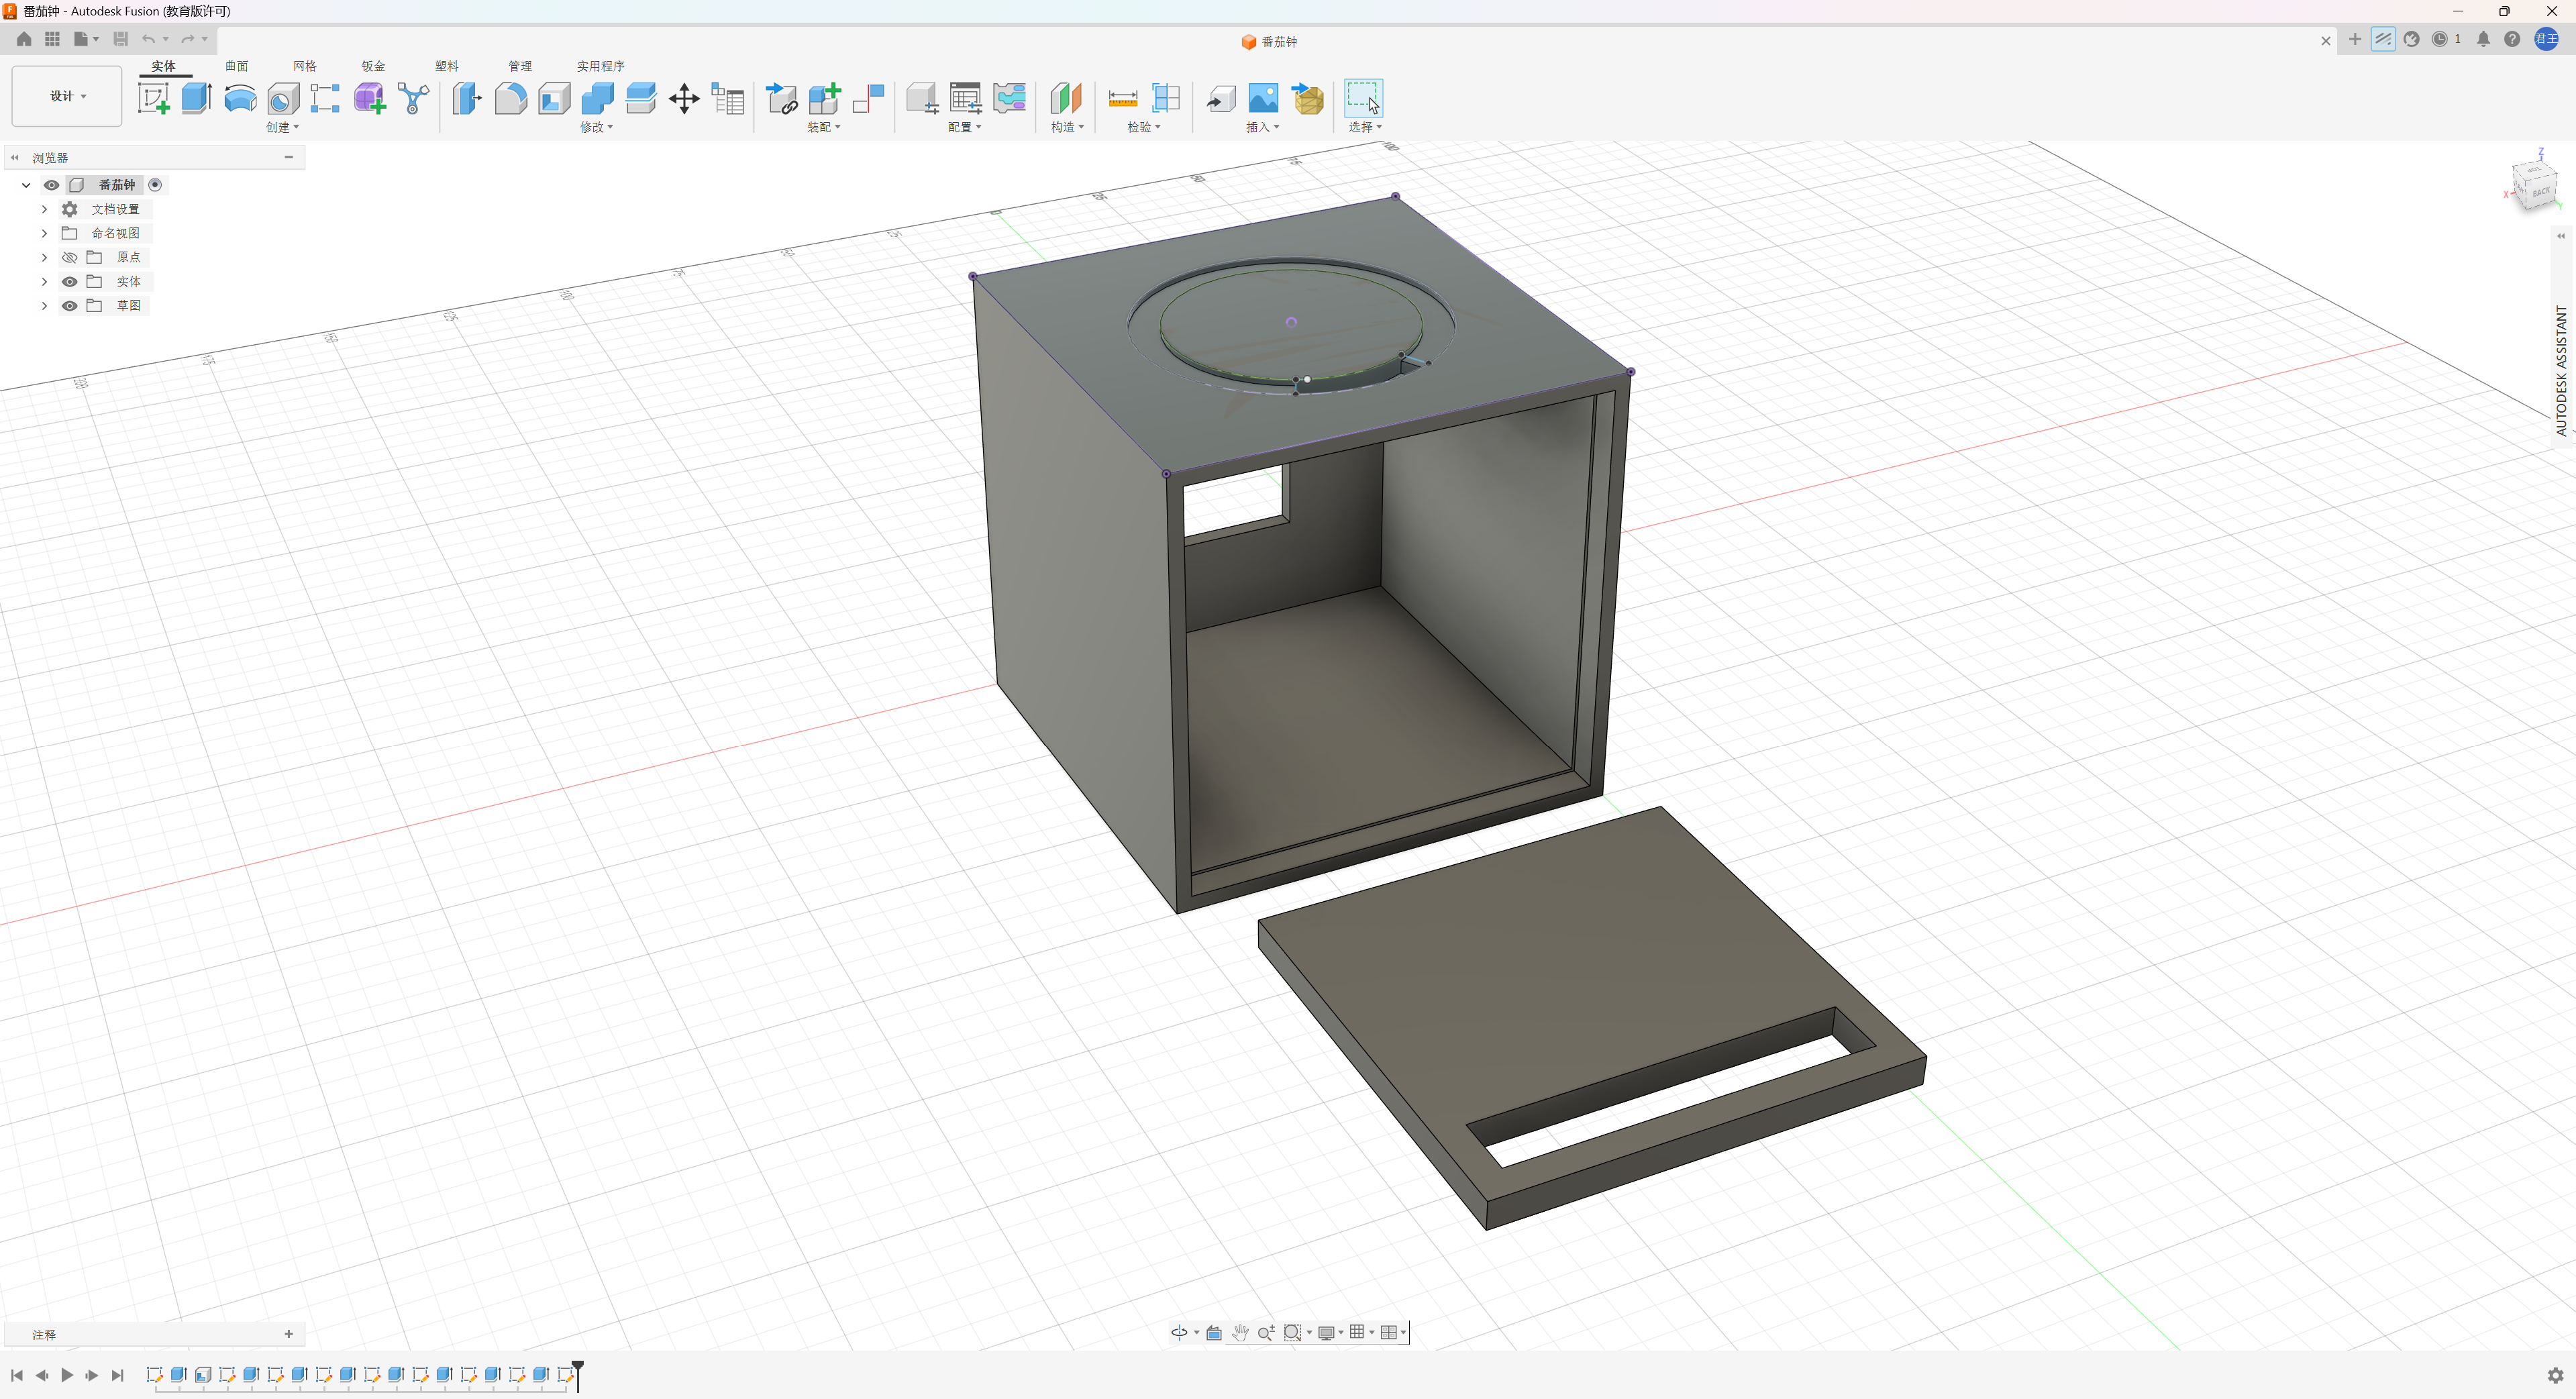The width and height of the screenshot is (2576, 1399).
Task: Toggle visibility eye of 原点 folder
Action: coord(70,257)
